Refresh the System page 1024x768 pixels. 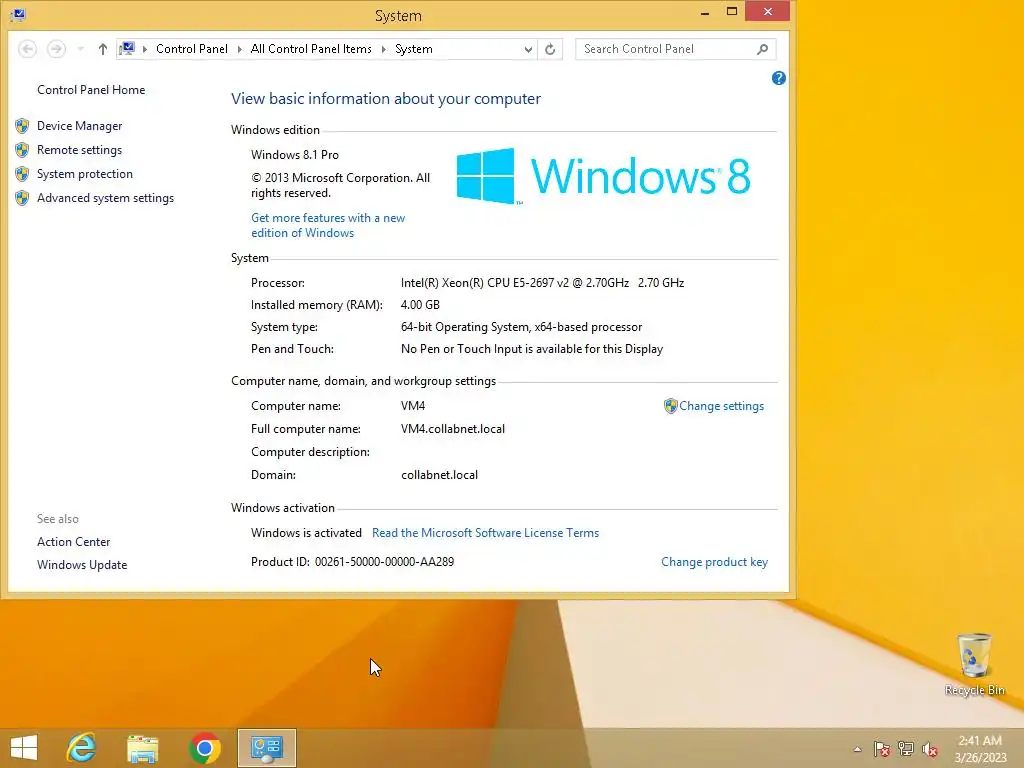point(550,49)
